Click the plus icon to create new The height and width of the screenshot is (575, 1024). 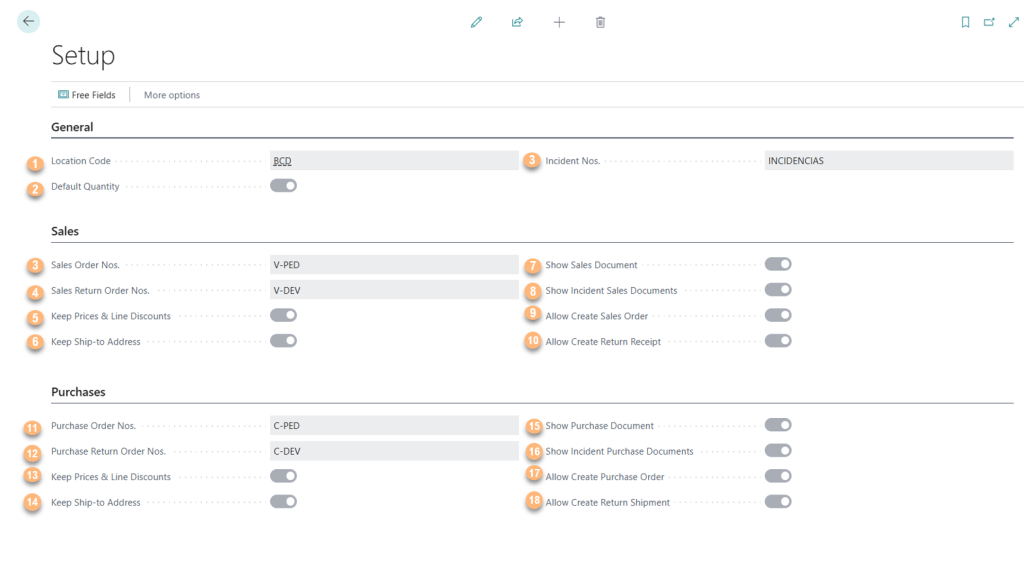(x=559, y=22)
